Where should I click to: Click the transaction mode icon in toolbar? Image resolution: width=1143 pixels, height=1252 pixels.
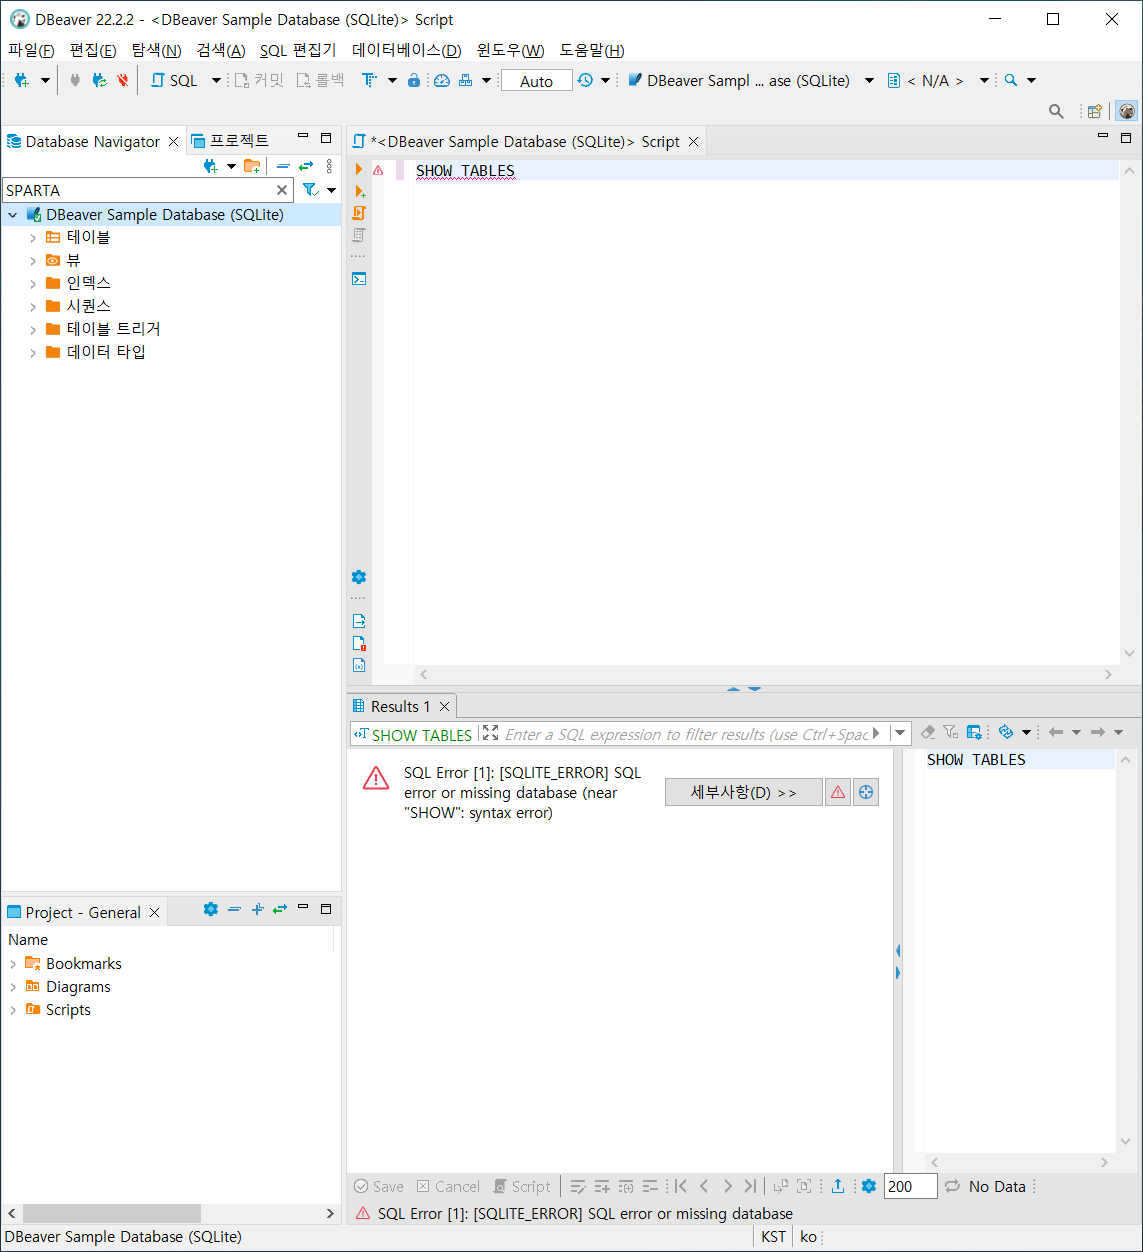pyautogui.click(x=369, y=80)
